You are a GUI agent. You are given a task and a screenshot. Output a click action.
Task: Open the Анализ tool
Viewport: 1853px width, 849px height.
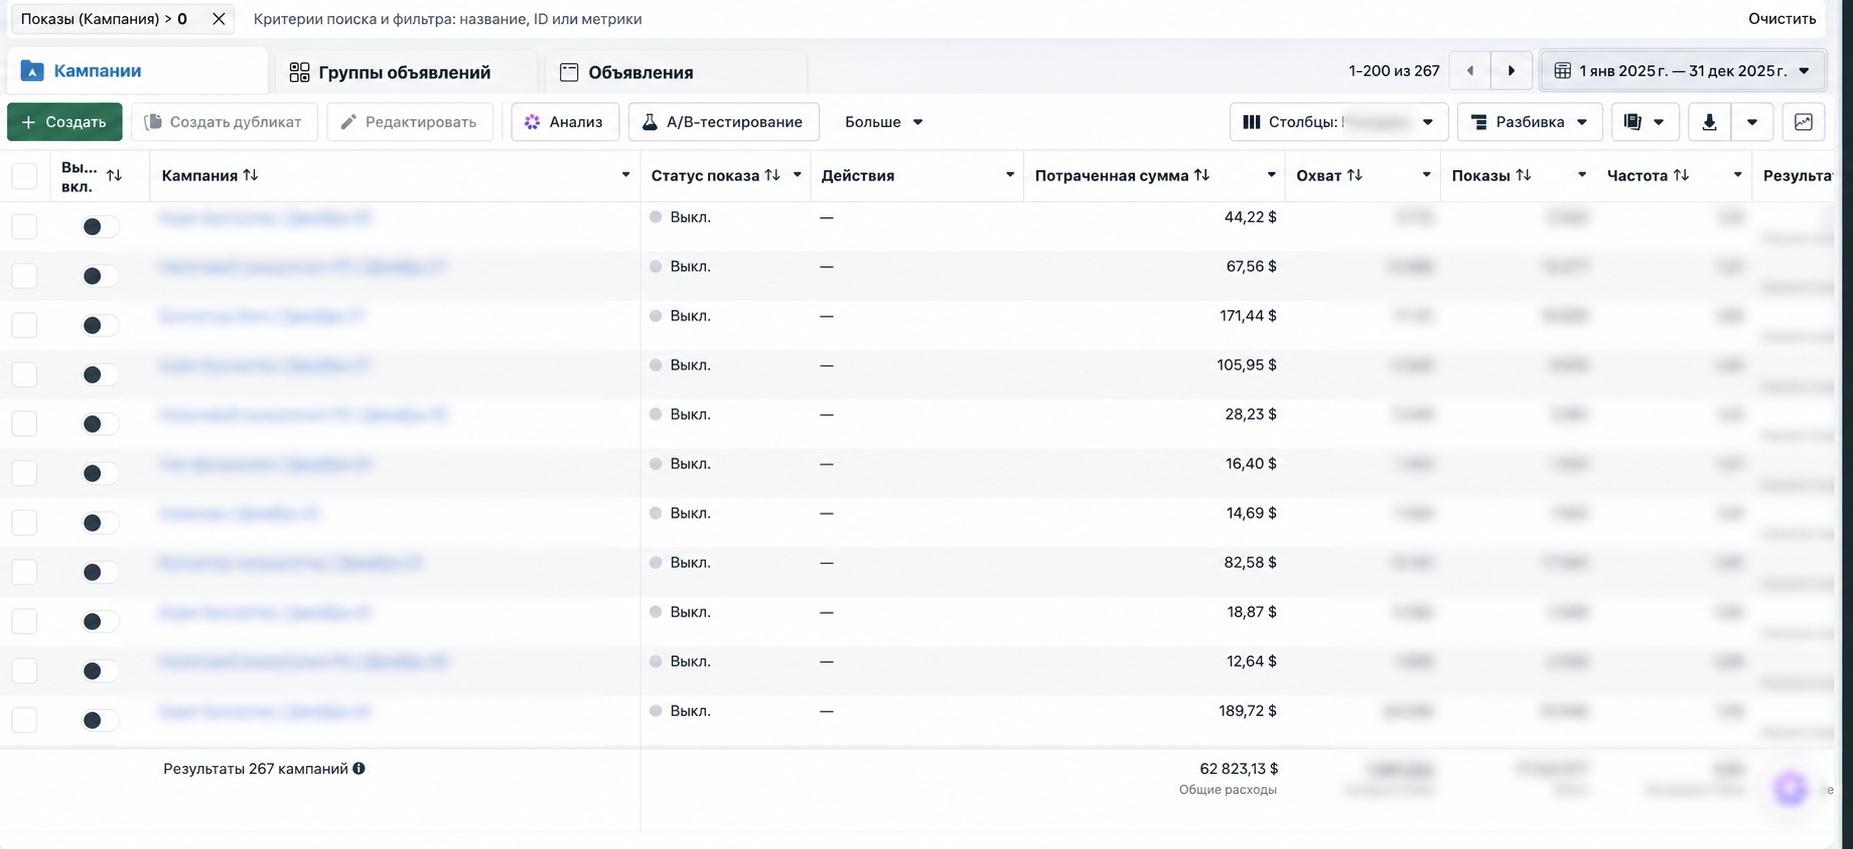click(x=565, y=122)
